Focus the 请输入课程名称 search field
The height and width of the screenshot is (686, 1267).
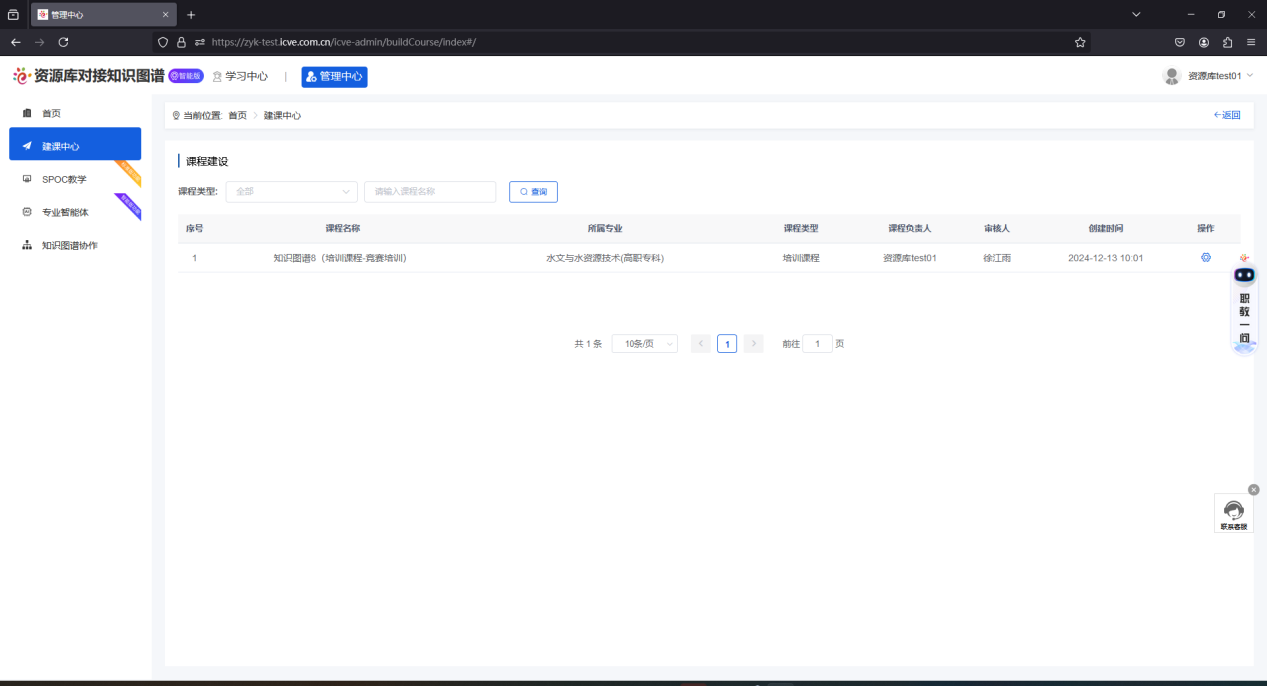click(430, 191)
